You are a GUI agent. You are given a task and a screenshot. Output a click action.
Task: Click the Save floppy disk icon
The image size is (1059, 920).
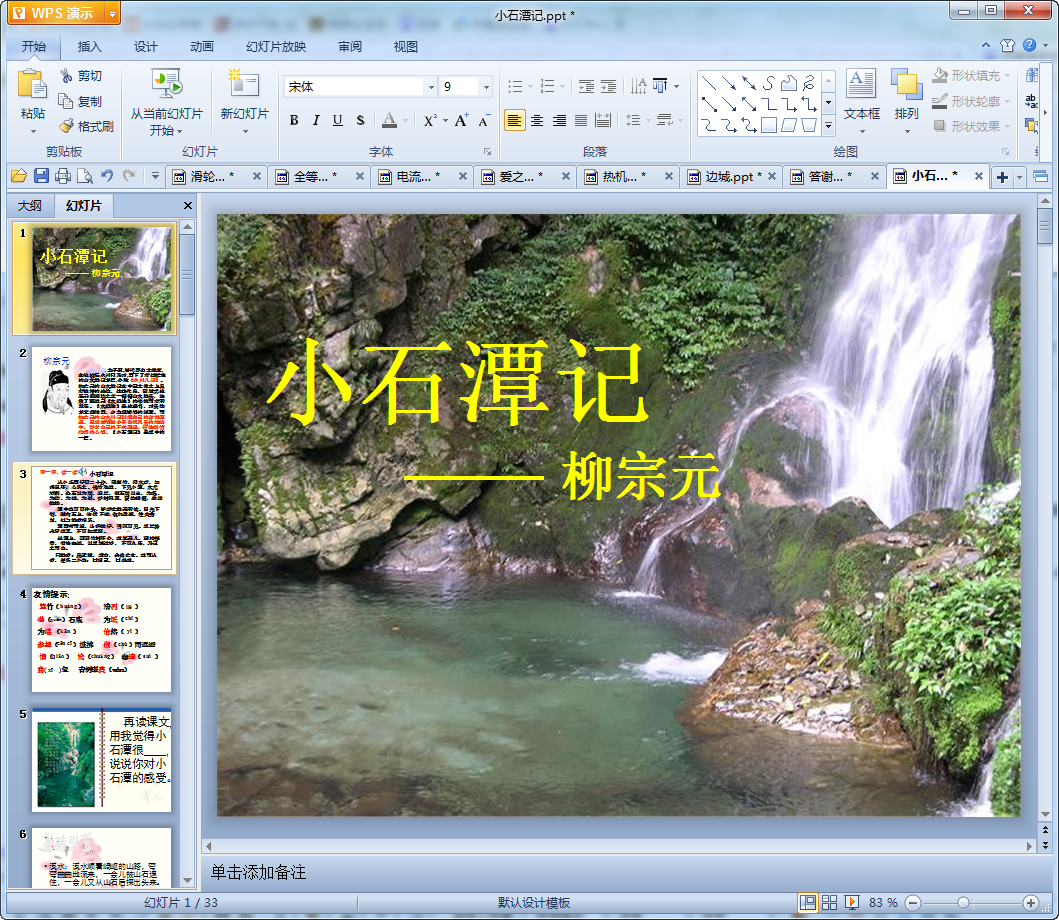pos(41,176)
